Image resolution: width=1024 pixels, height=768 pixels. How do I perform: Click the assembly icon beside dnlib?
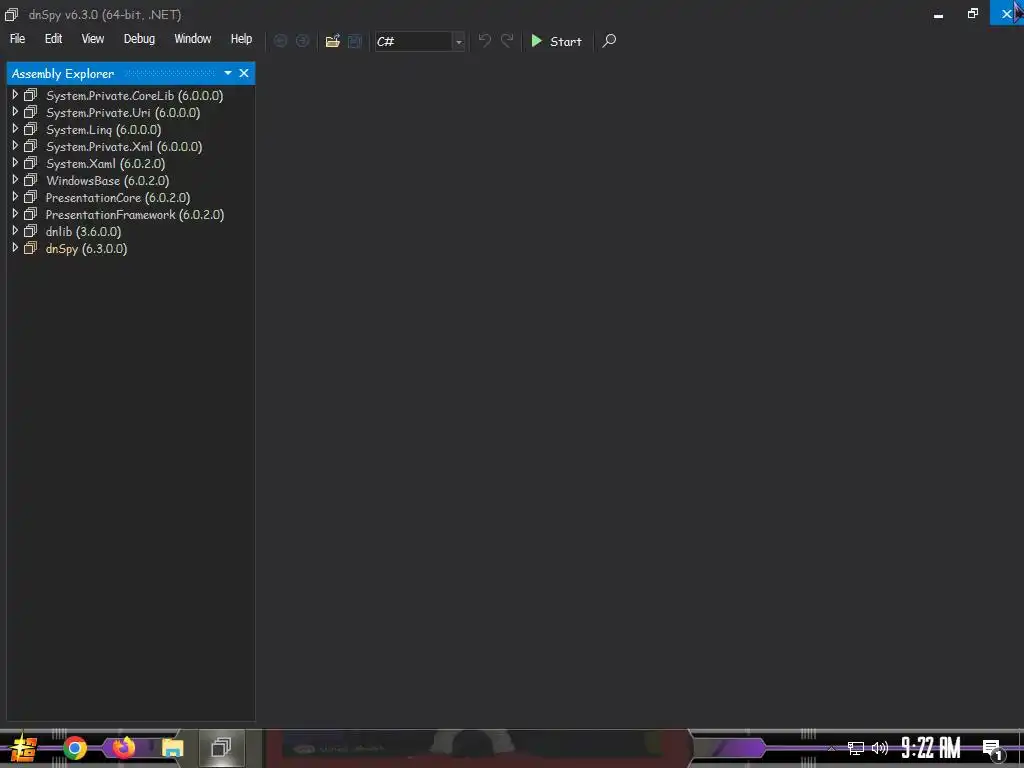tap(31, 231)
